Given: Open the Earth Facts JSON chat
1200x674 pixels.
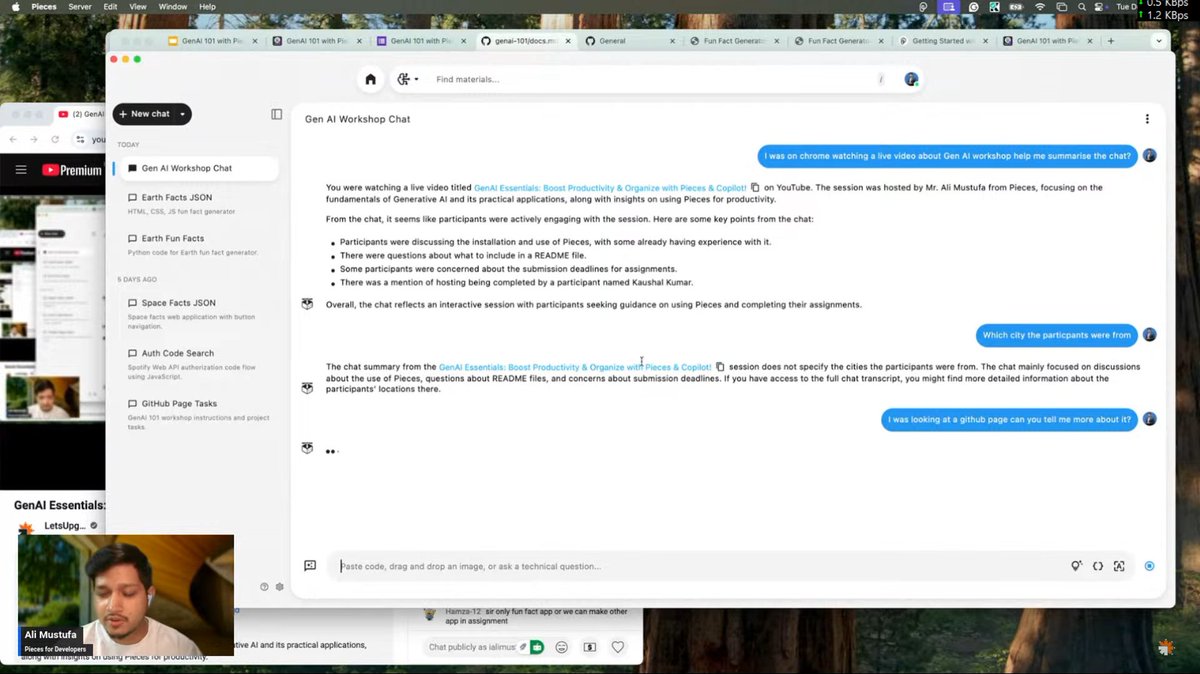Looking at the screenshot, I should point(199,203).
